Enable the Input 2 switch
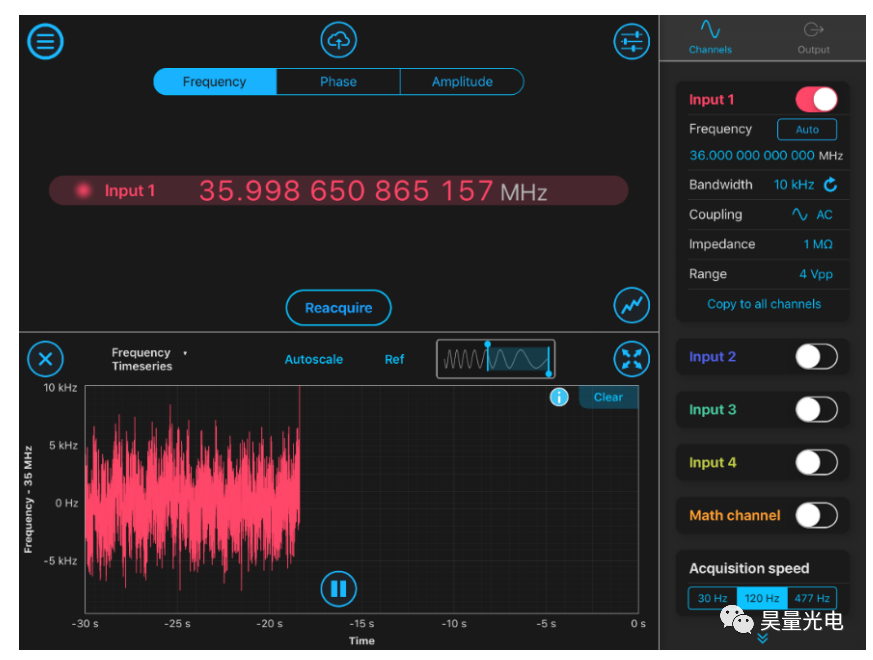Viewport: 873px width, 660px height. [x=816, y=356]
